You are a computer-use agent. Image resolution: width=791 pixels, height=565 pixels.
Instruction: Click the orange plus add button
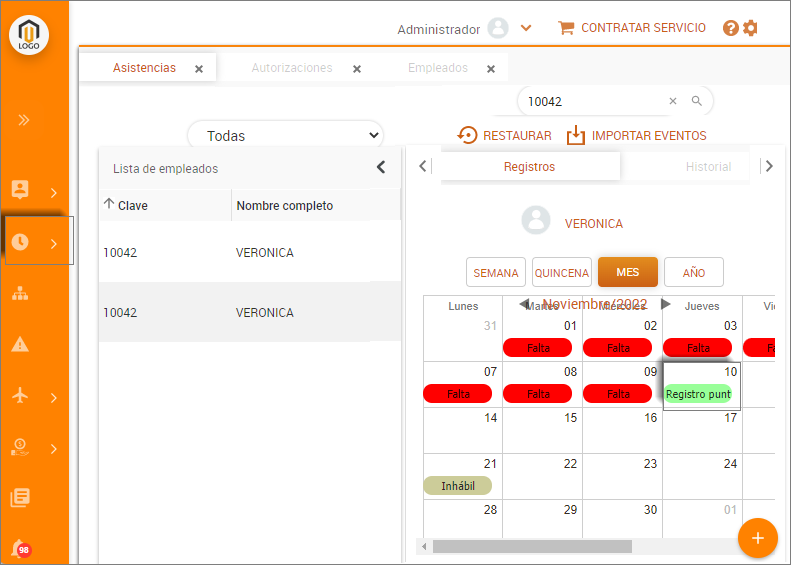(x=757, y=538)
